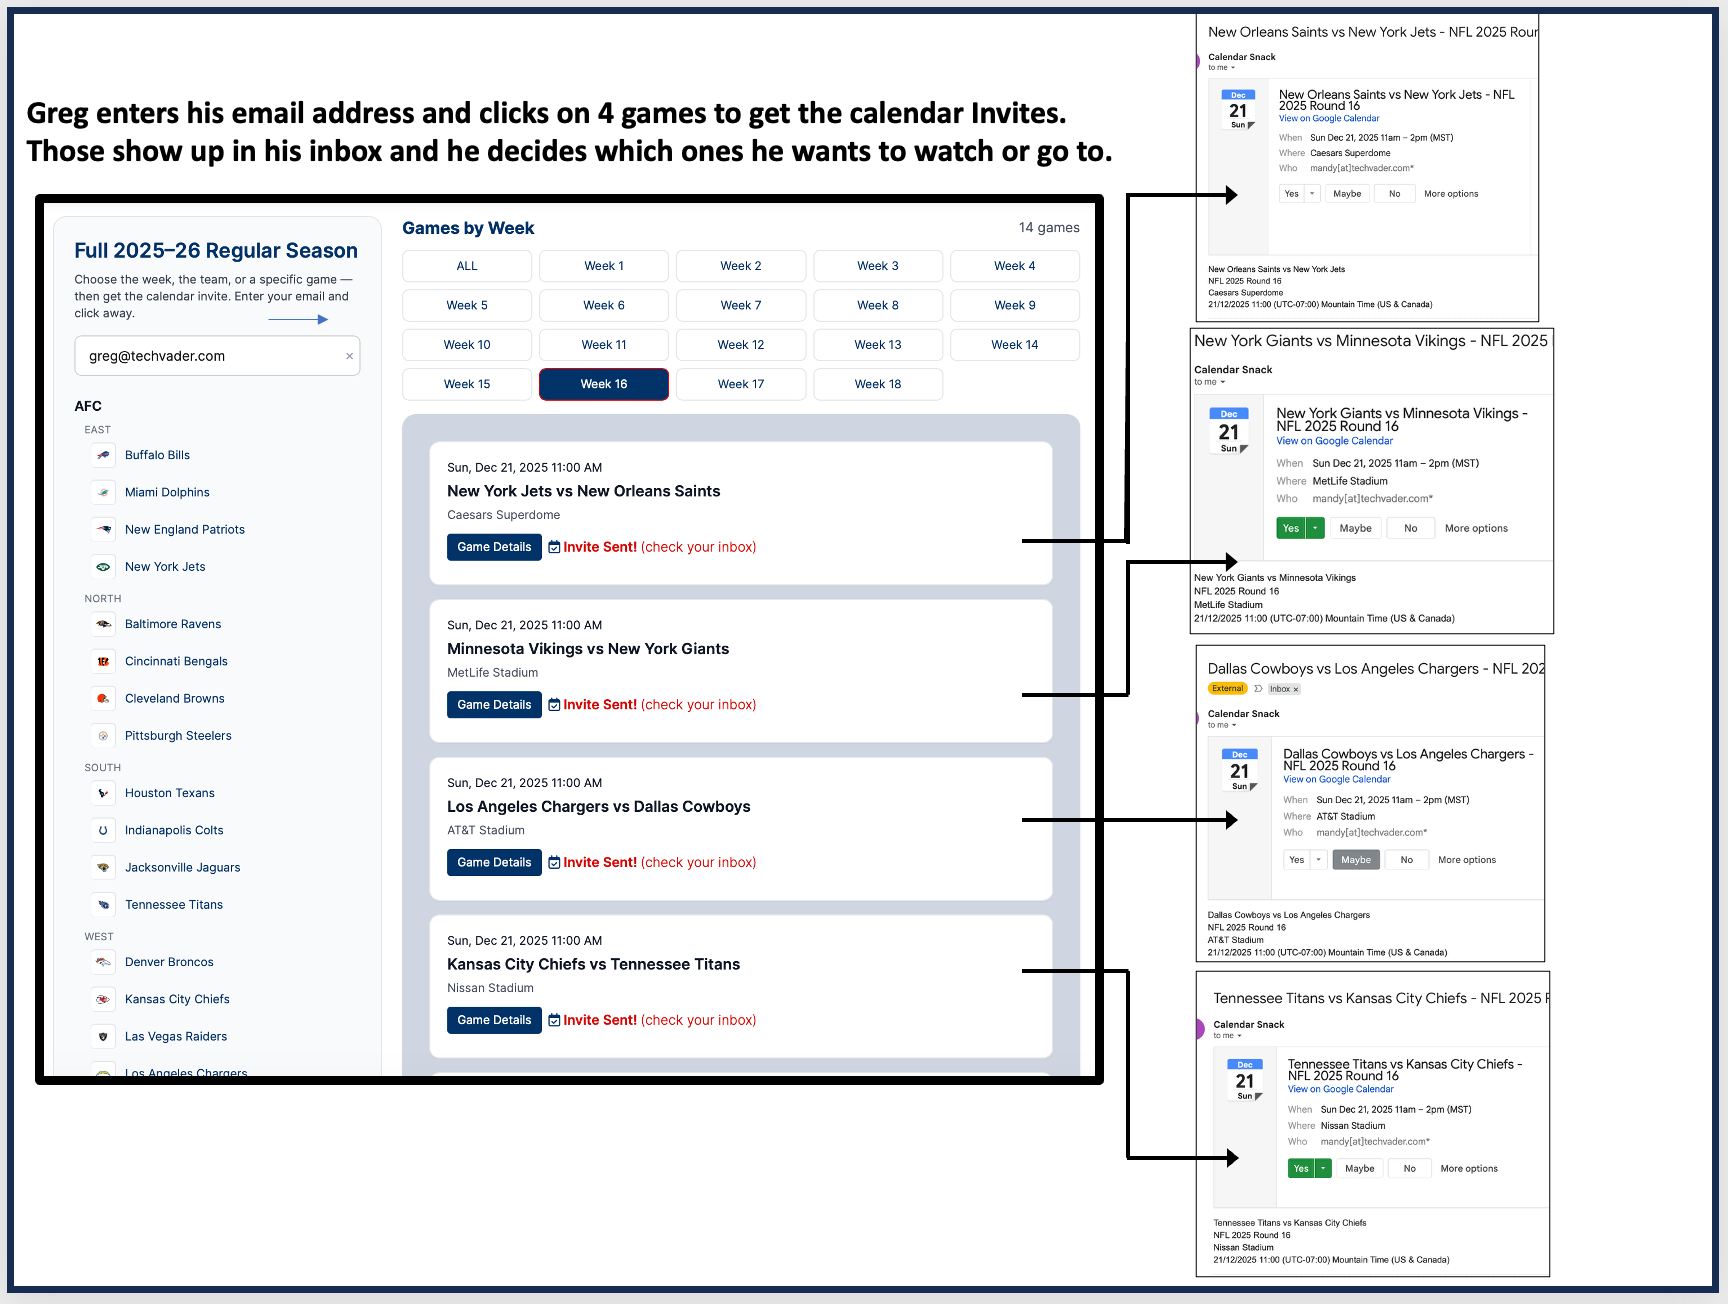Open Game Details for Vikings vs Giants
Image resolution: width=1728 pixels, height=1304 pixels.
click(494, 705)
